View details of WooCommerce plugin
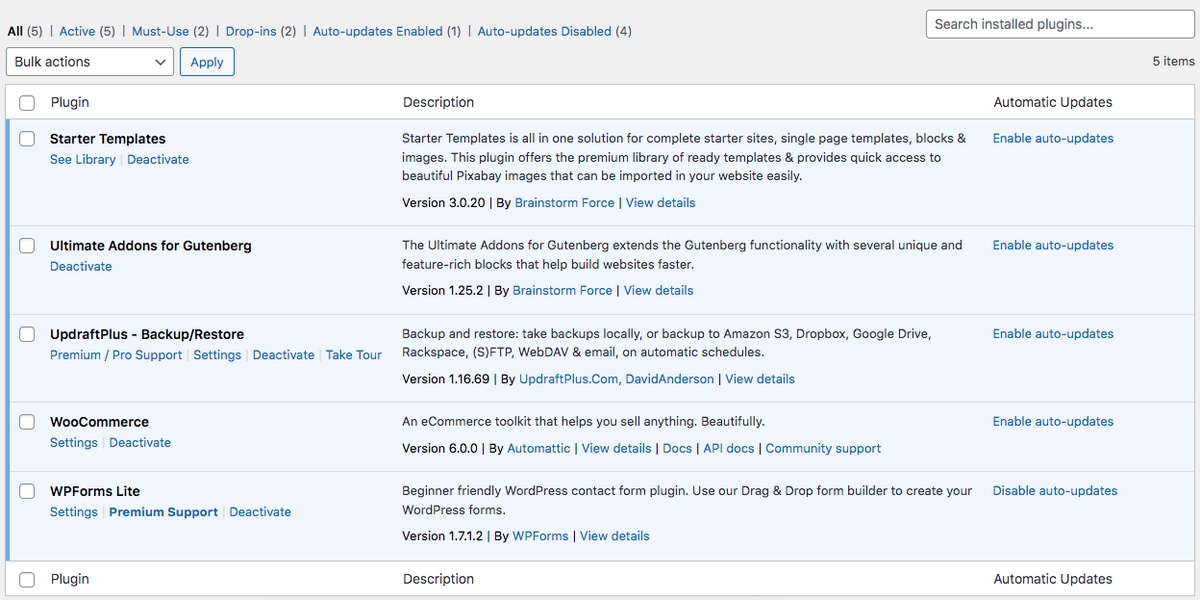The width and height of the screenshot is (1200, 600). tap(616, 448)
